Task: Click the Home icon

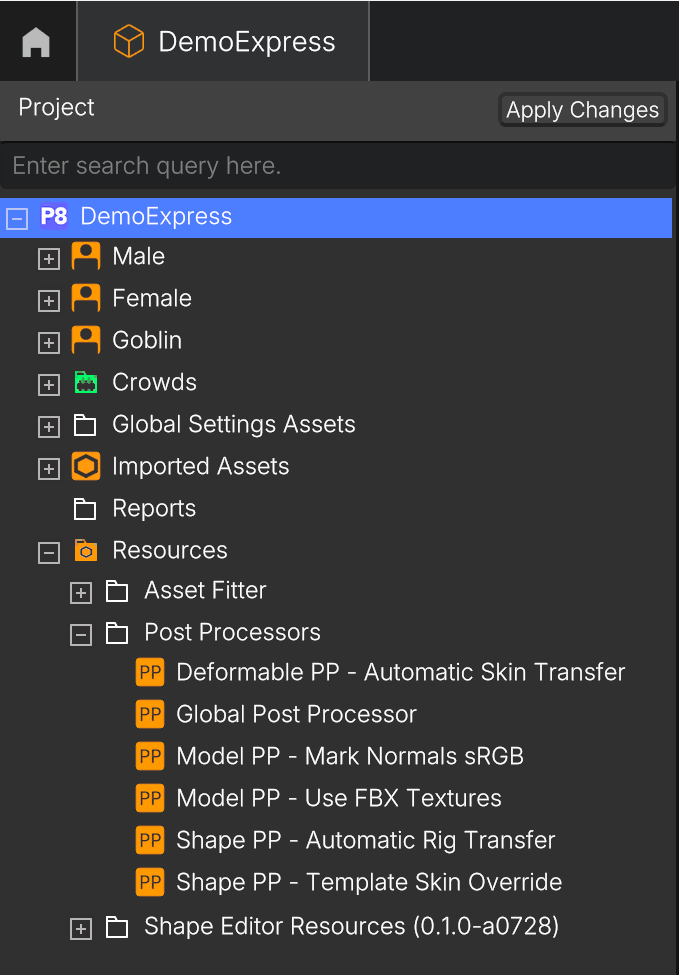Action: [36, 43]
